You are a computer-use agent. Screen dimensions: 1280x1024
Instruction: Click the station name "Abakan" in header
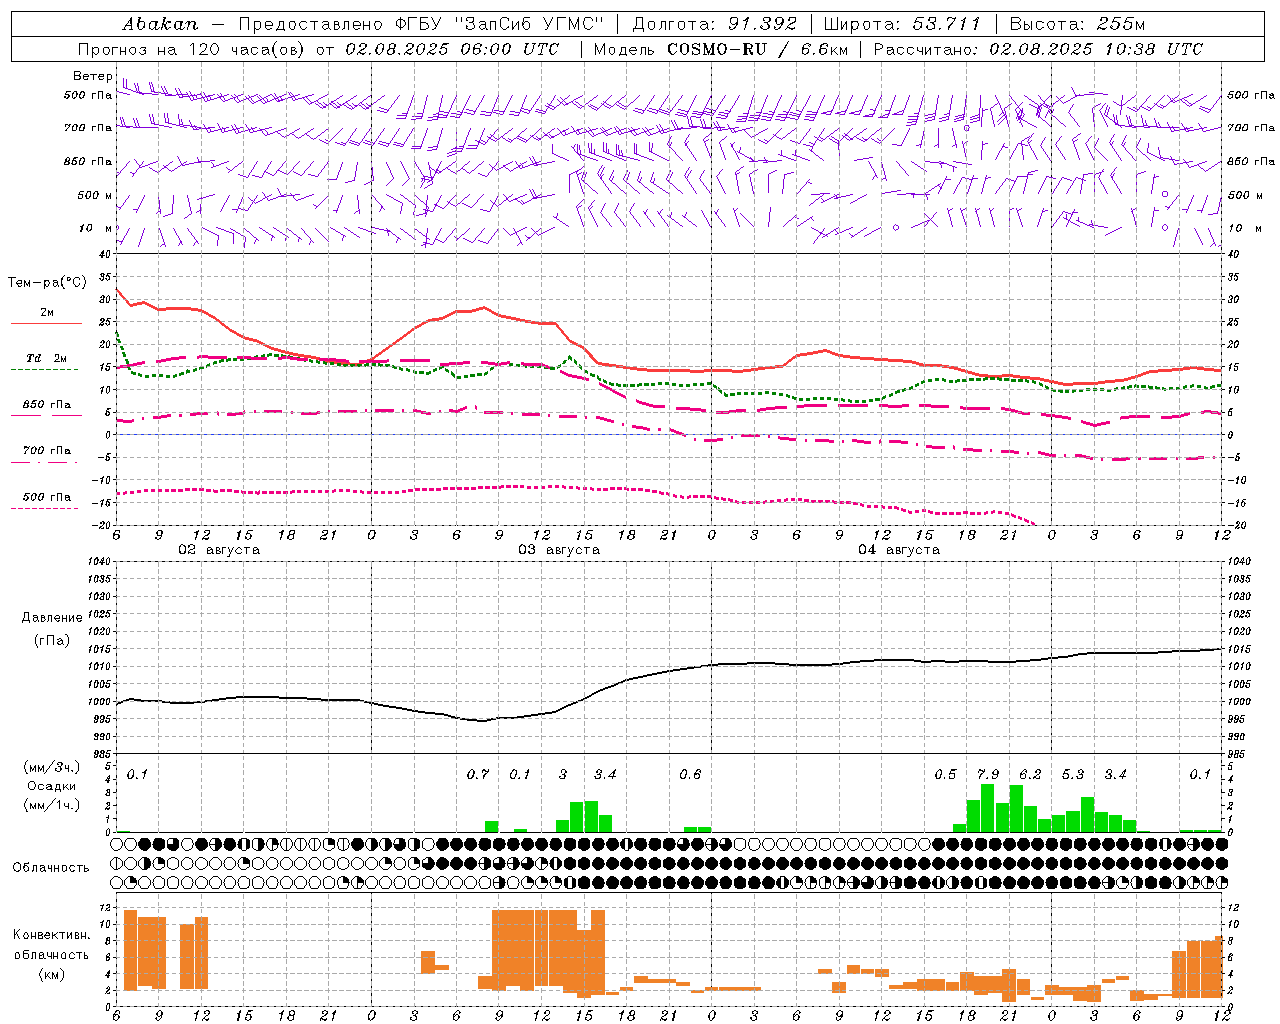tap(160, 24)
